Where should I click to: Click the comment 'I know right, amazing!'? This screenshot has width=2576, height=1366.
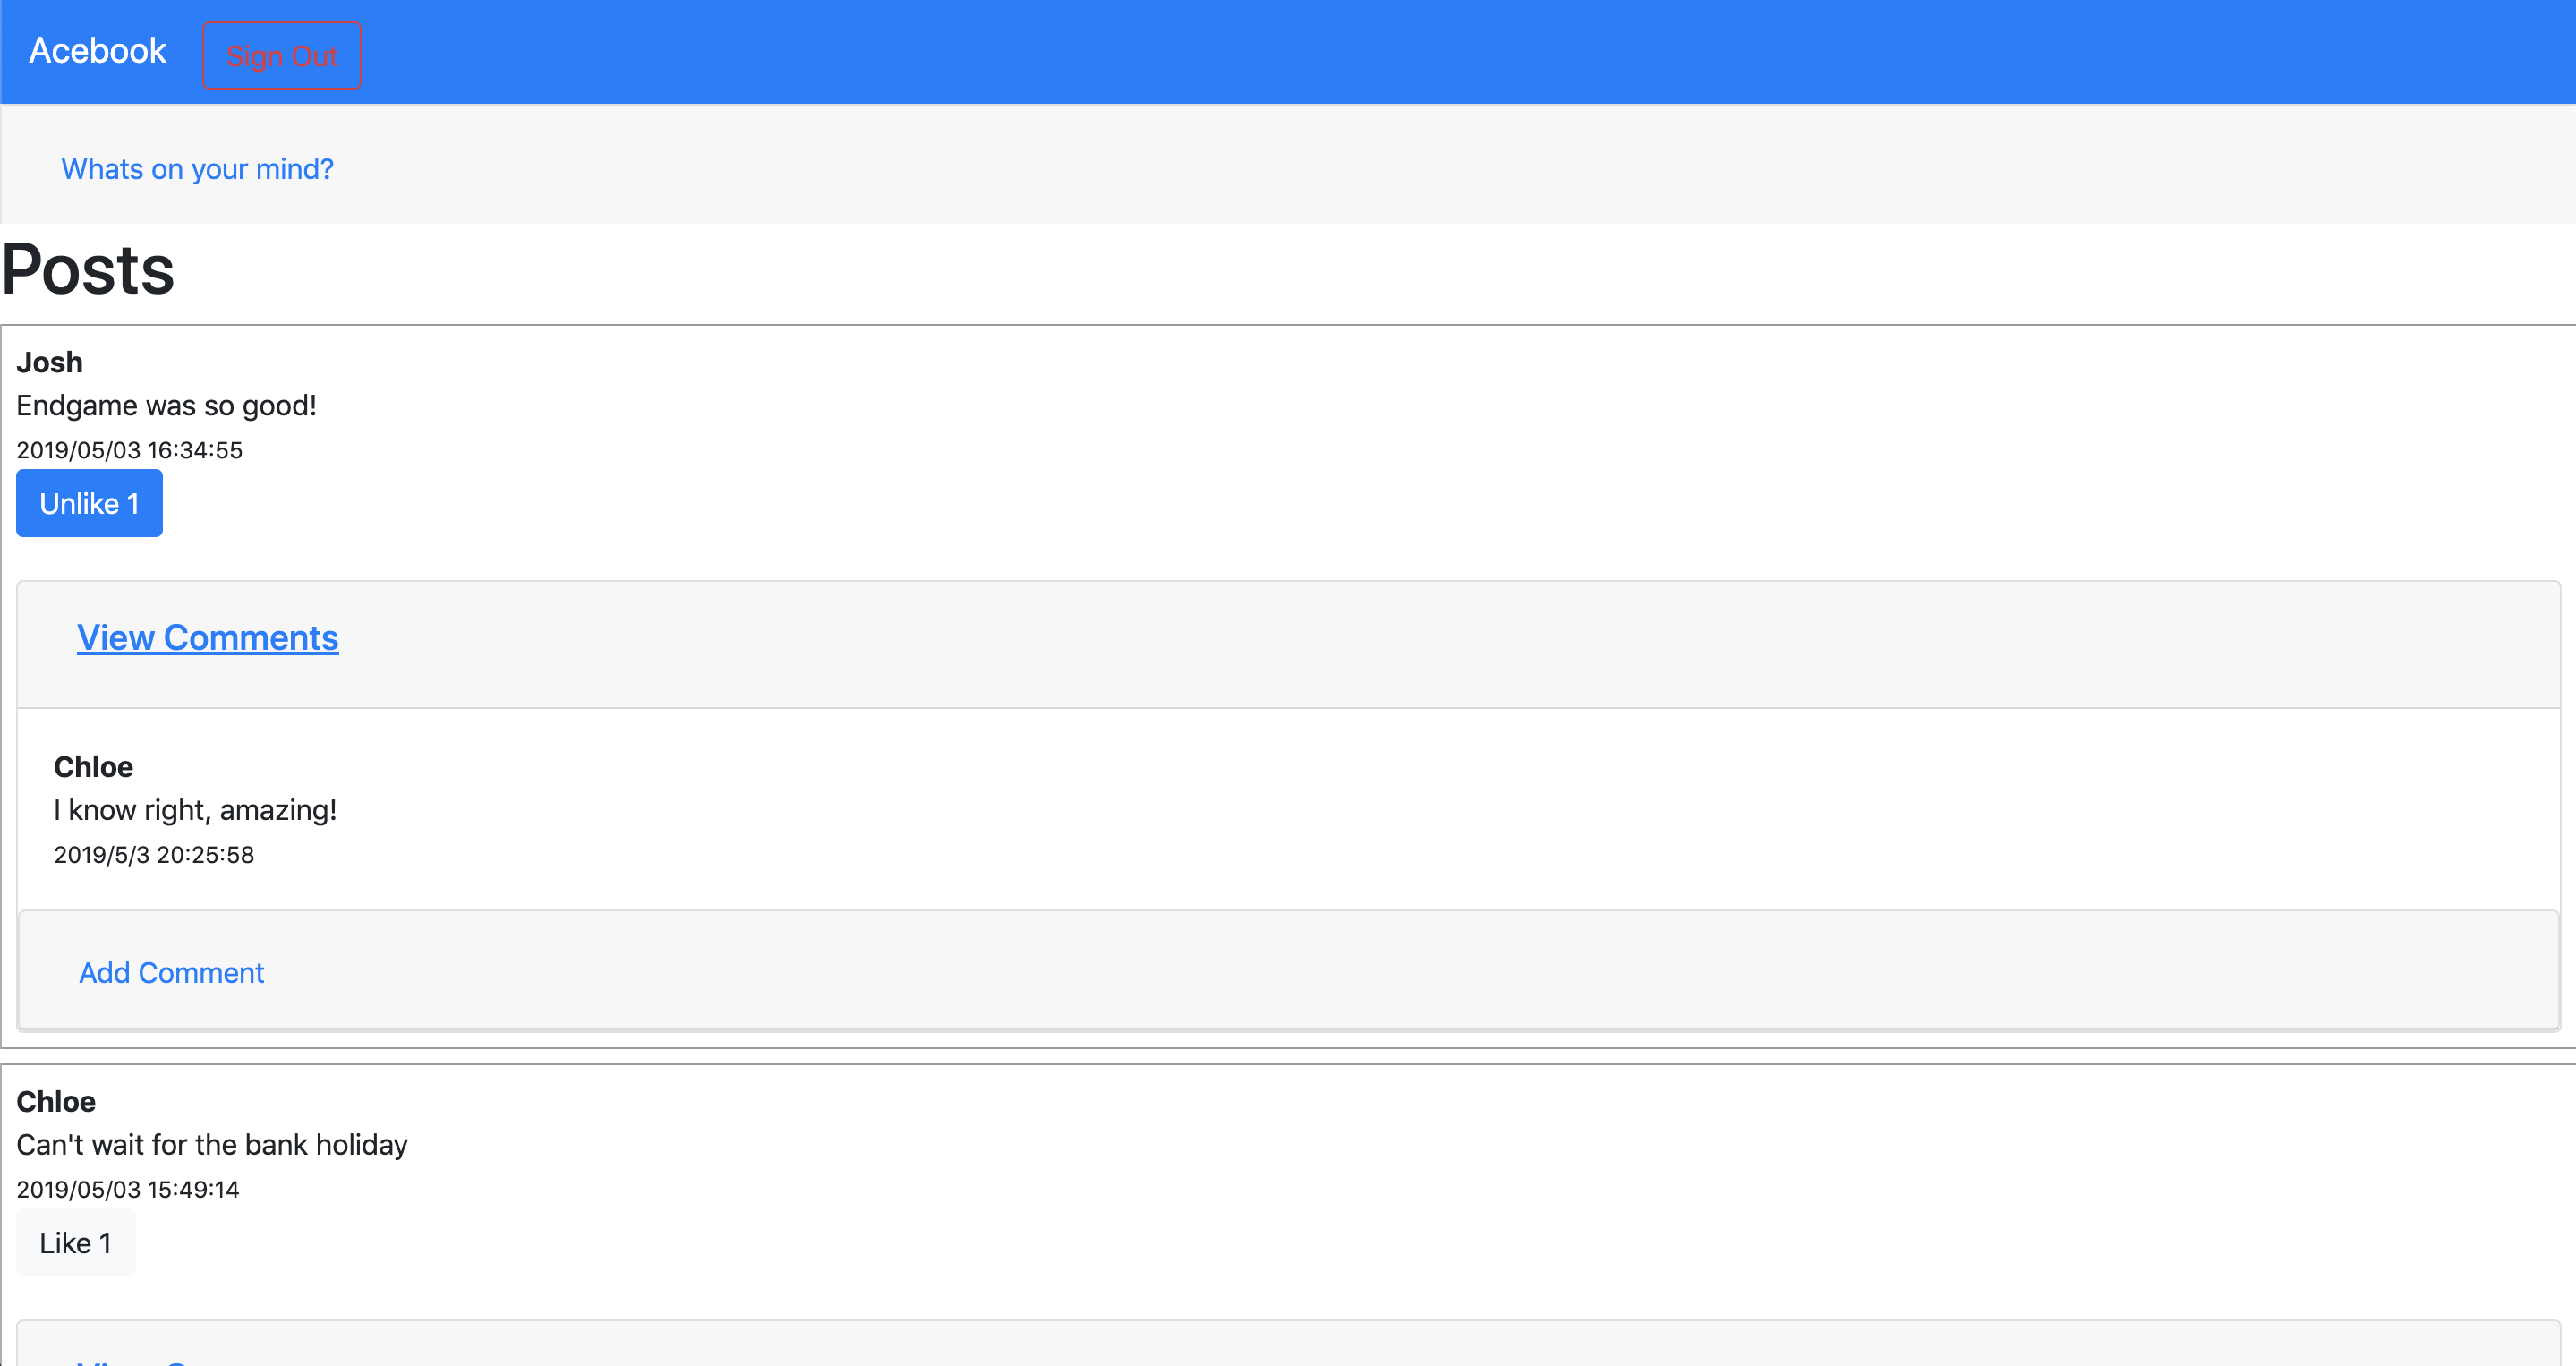pos(195,810)
